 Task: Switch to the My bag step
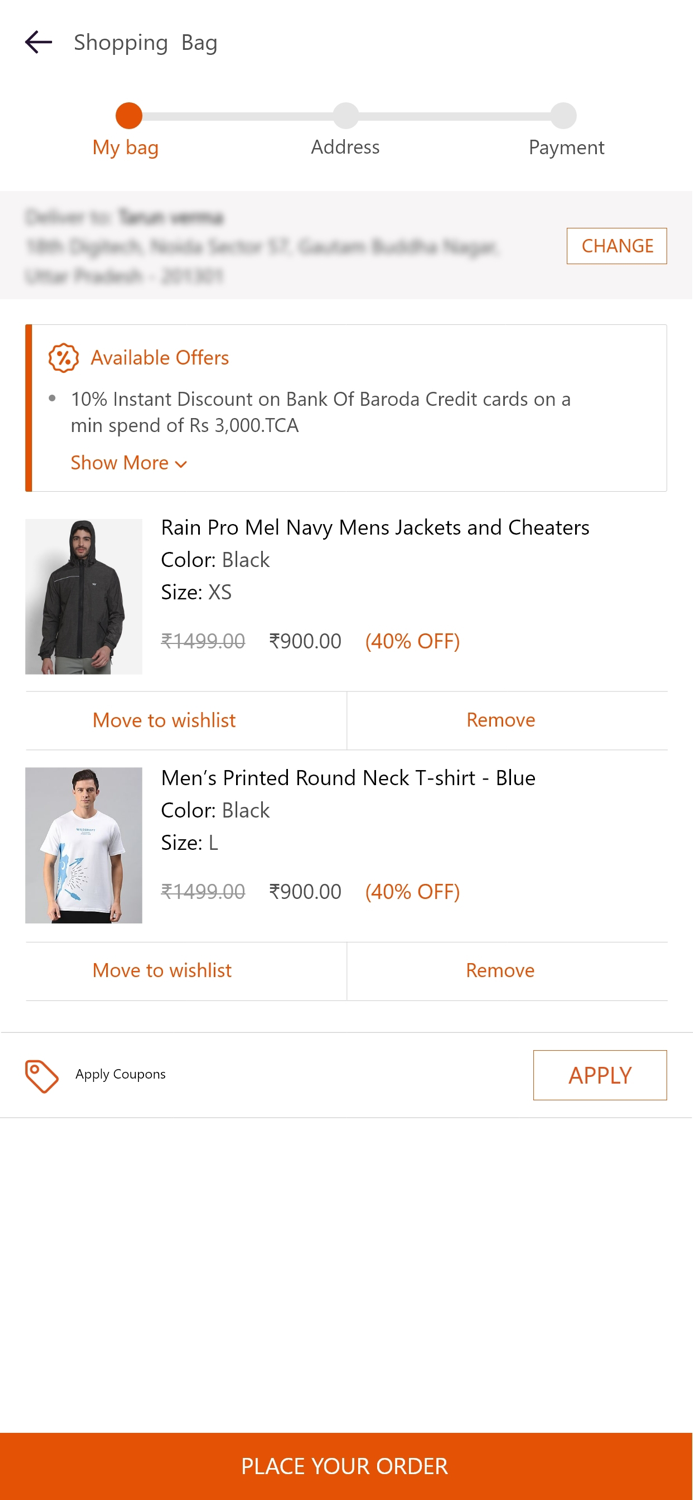125,147
